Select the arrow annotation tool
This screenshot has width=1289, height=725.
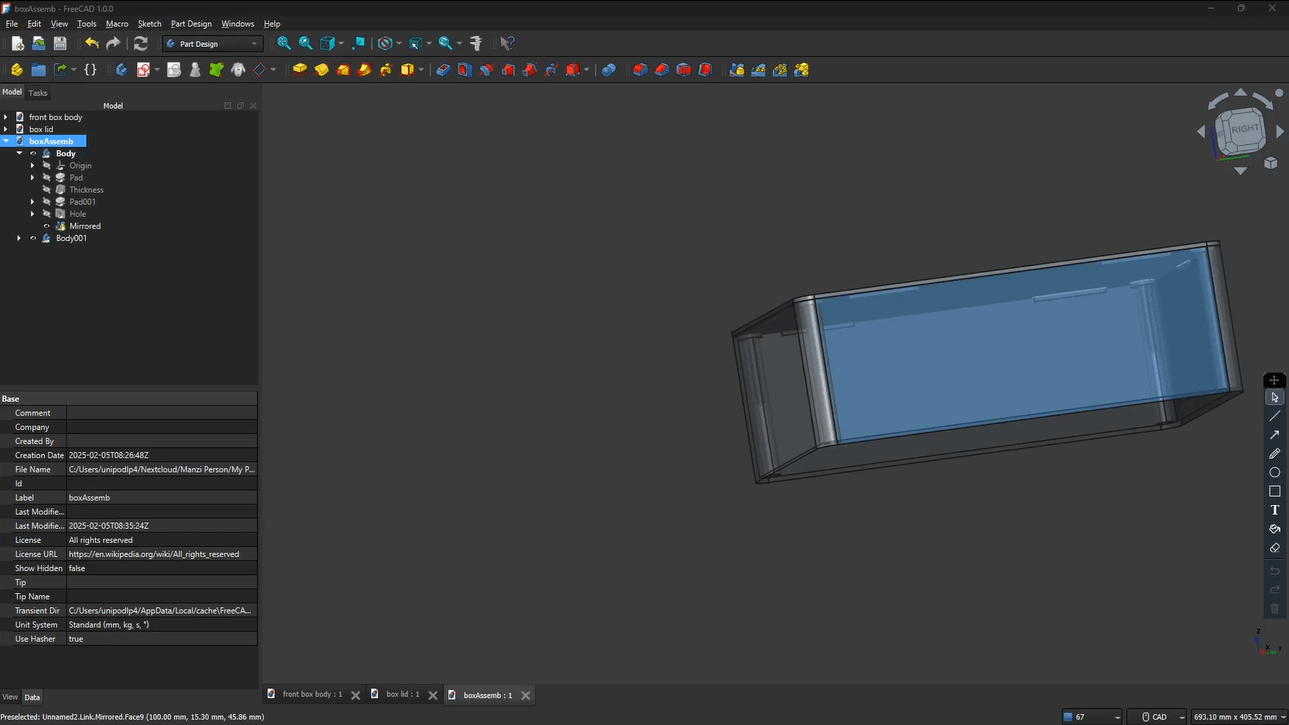(1274, 435)
